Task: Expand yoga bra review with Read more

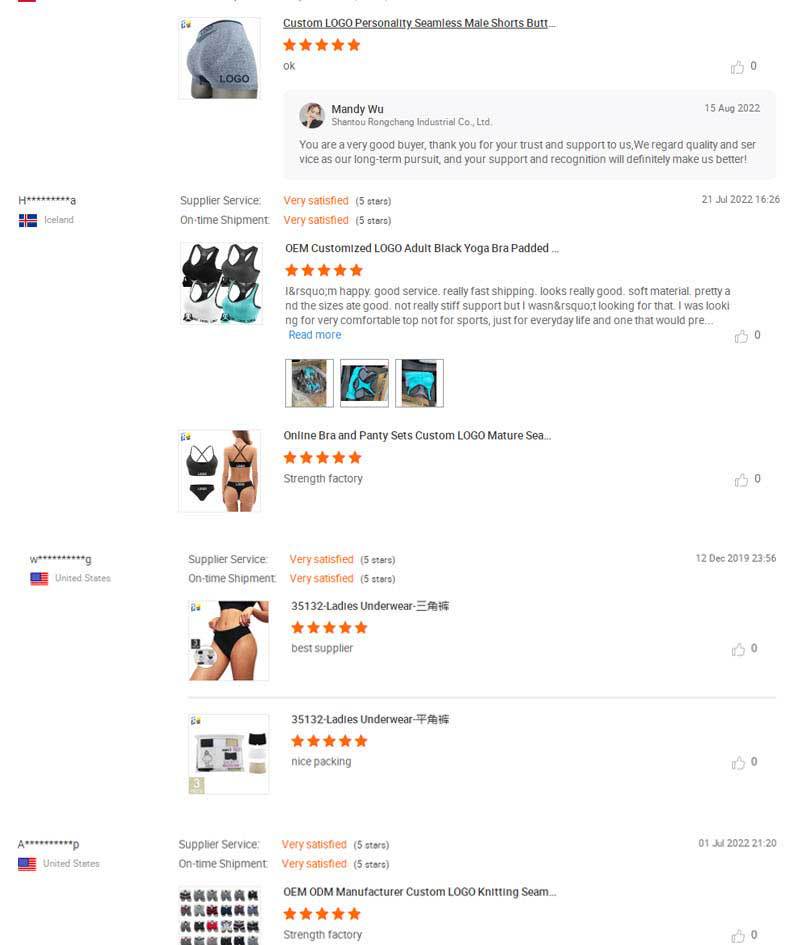Action: tap(315, 334)
